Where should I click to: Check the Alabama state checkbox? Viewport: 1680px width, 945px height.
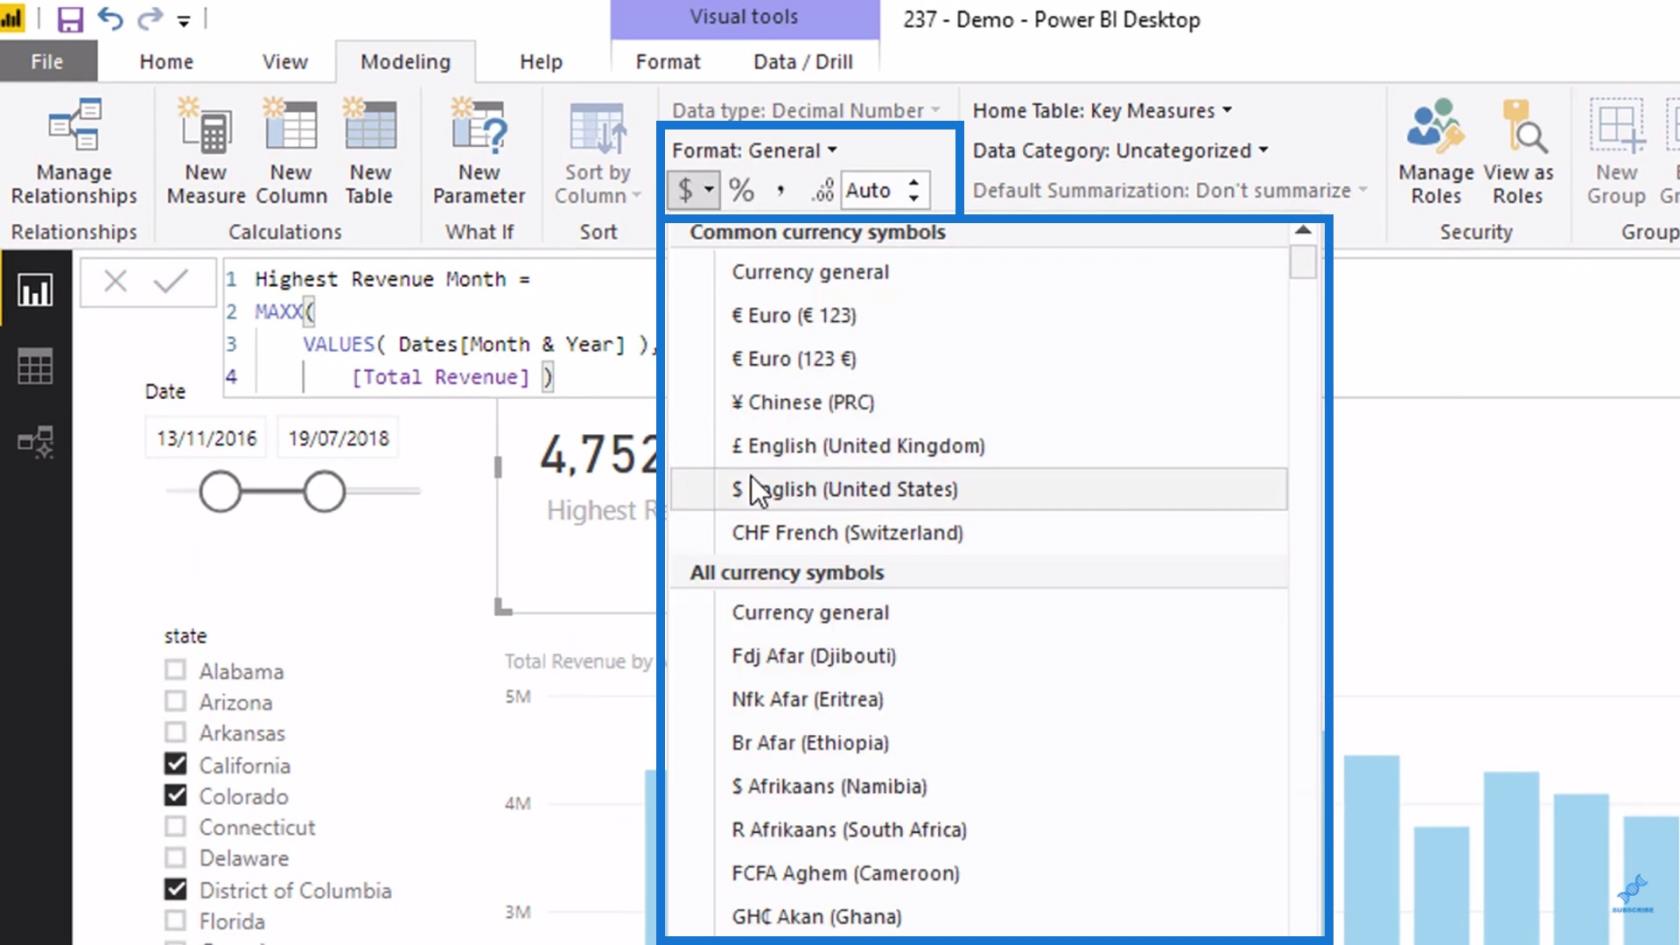[175, 669]
